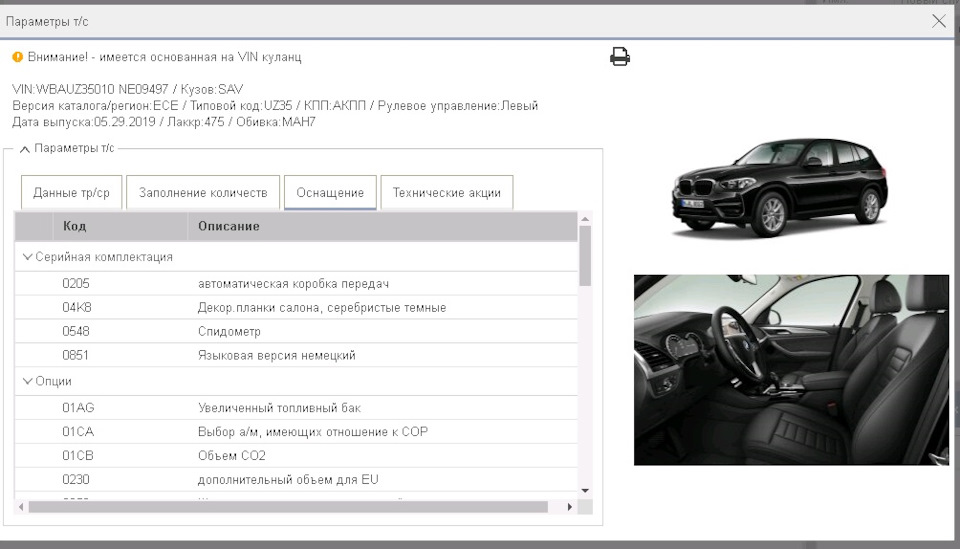Open the Технические акции tab
Image resolution: width=960 pixels, height=549 pixels.
(447, 193)
